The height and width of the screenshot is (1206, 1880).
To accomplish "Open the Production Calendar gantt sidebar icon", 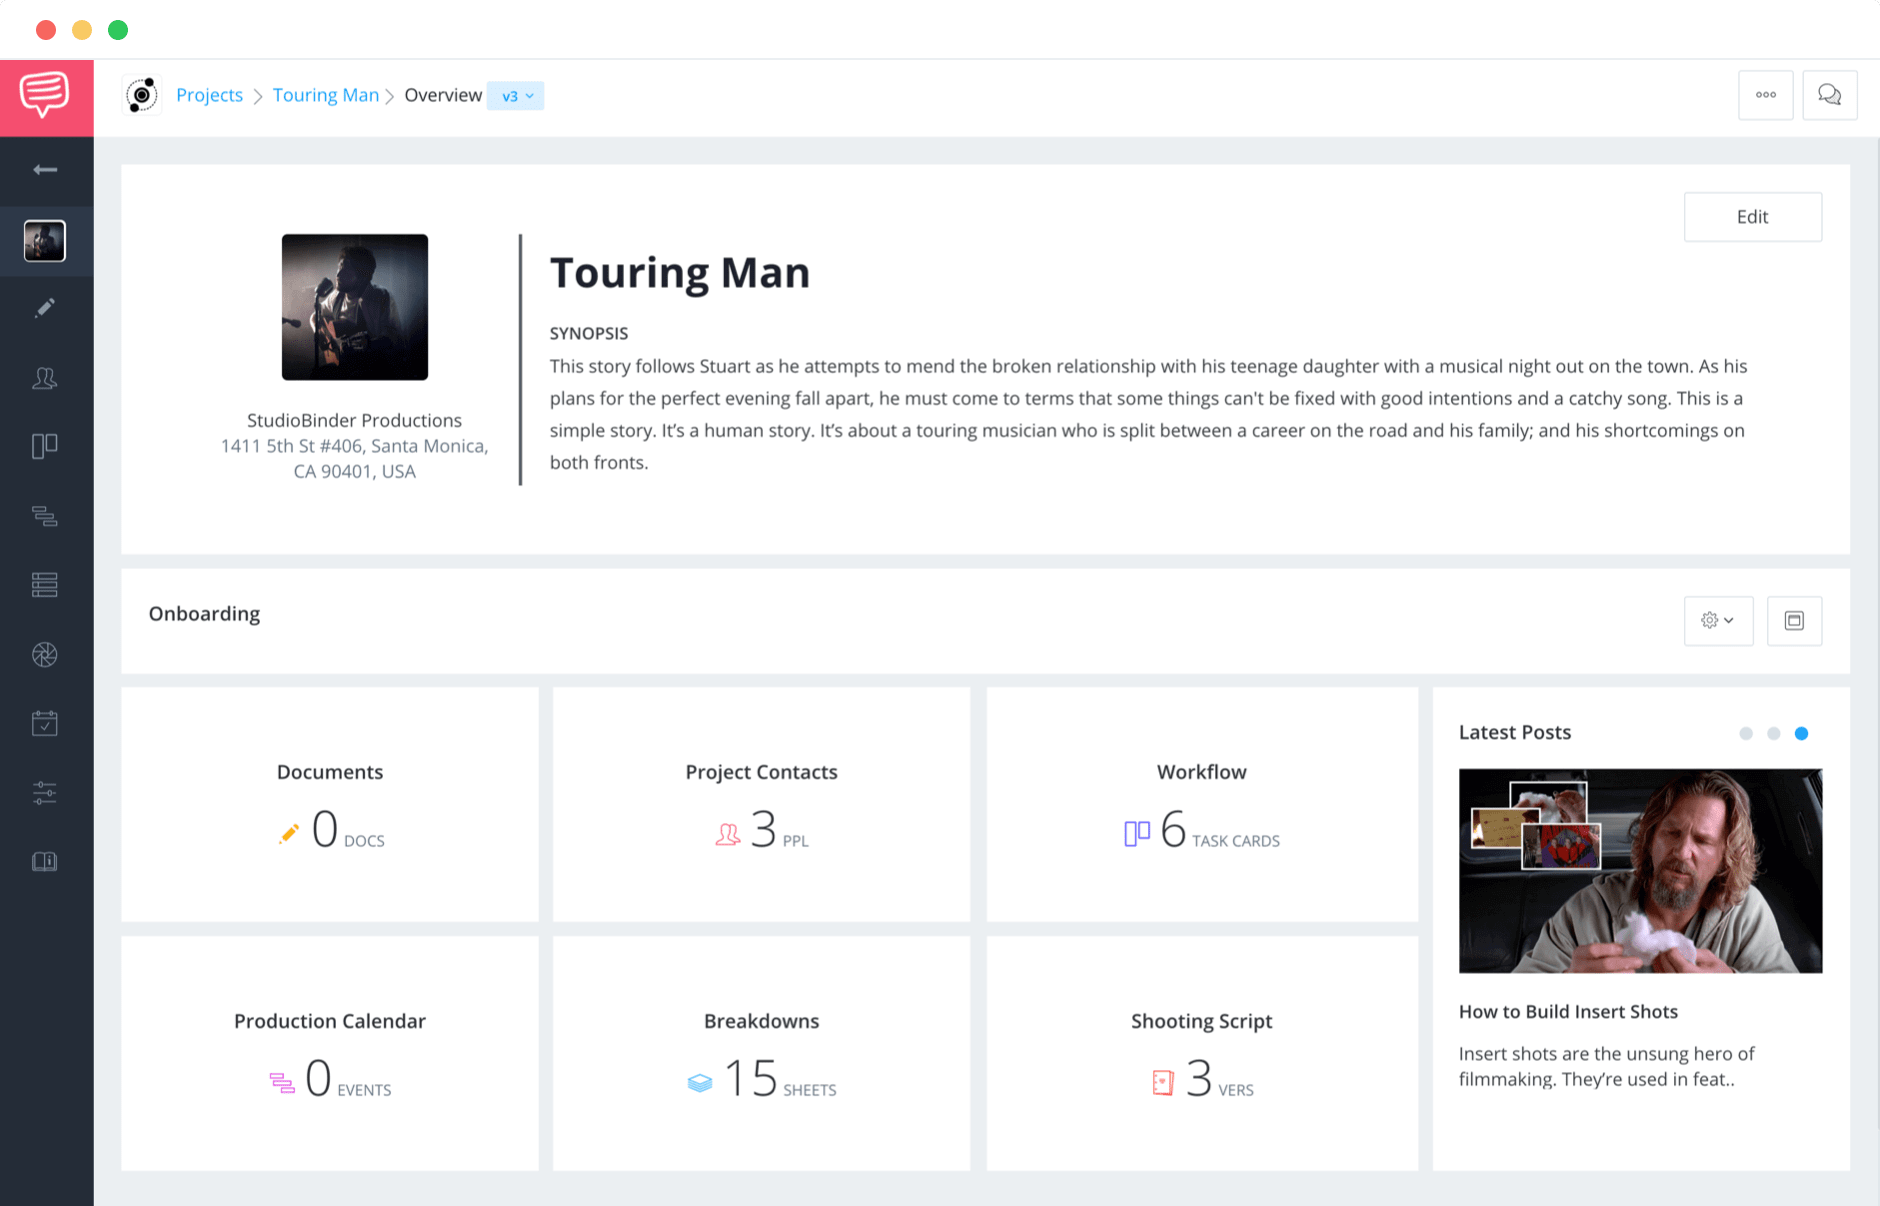I will (45, 515).
